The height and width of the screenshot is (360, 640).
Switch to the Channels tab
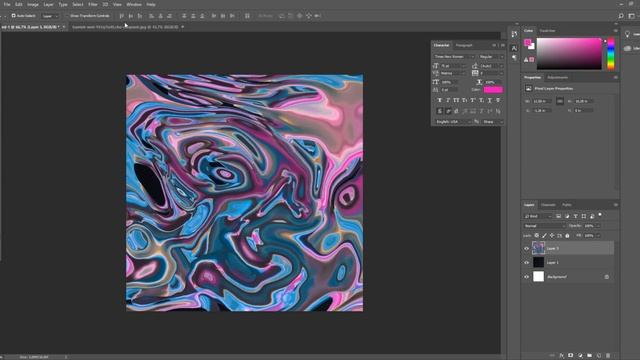tap(548, 205)
